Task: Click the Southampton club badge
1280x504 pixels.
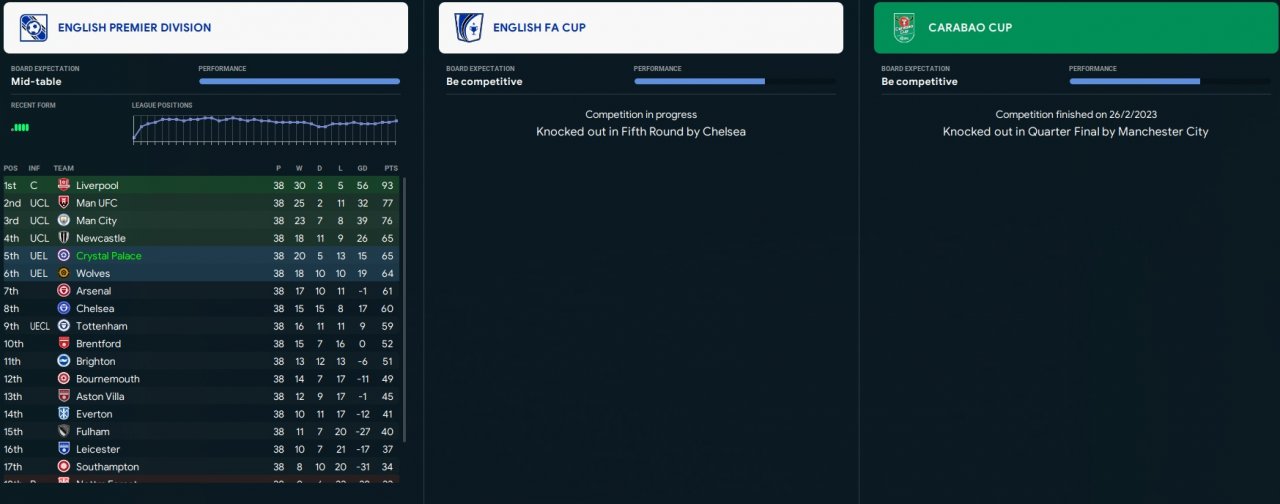Action: click(64, 467)
